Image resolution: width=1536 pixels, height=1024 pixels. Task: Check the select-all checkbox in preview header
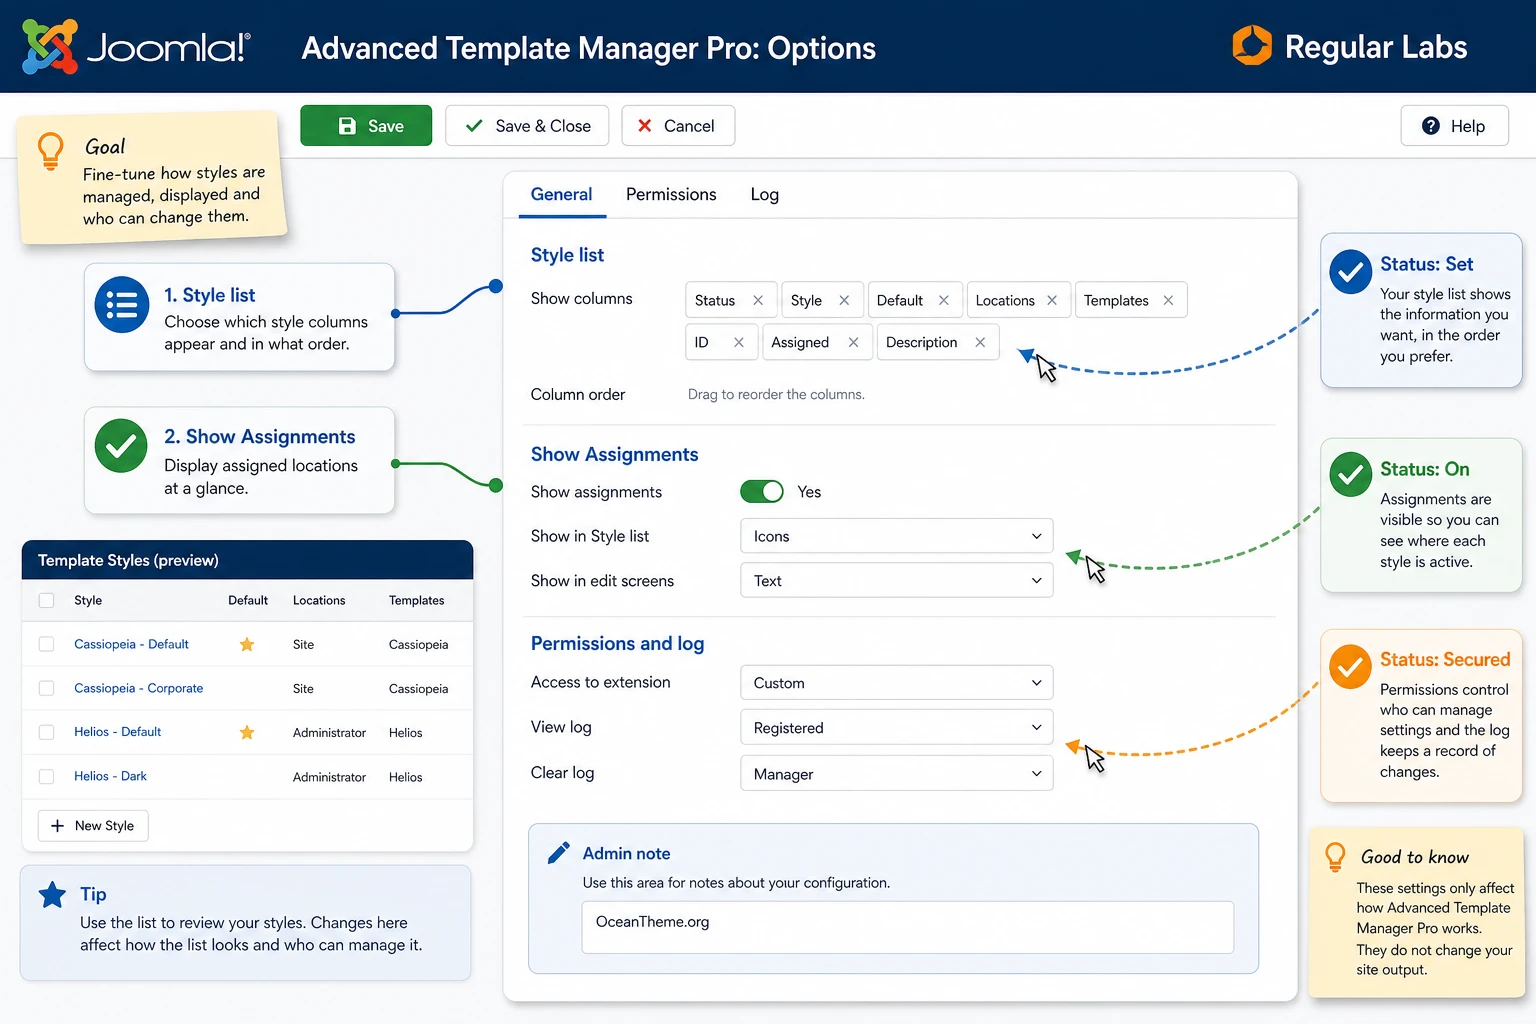pyautogui.click(x=46, y=600)
